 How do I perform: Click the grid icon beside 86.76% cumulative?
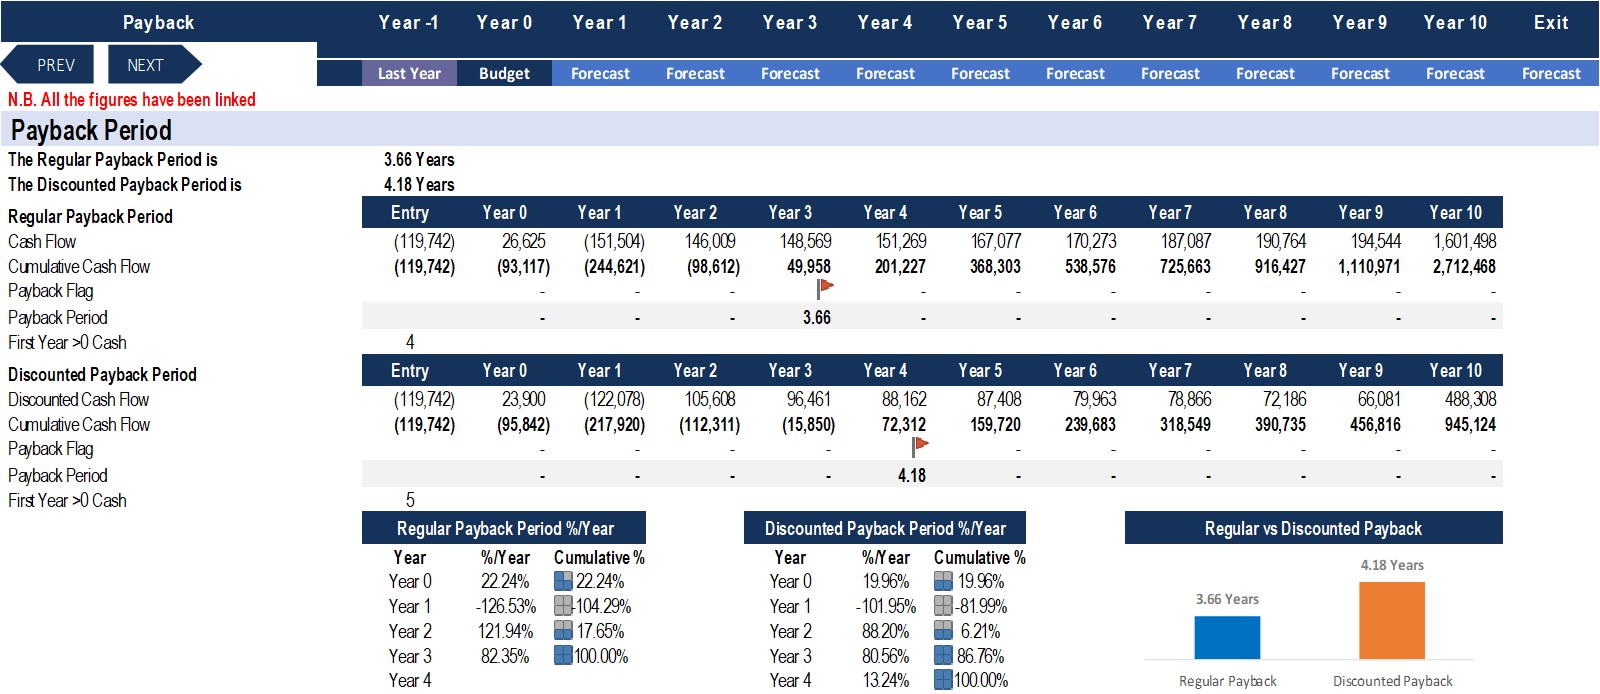tap(943, 656)
